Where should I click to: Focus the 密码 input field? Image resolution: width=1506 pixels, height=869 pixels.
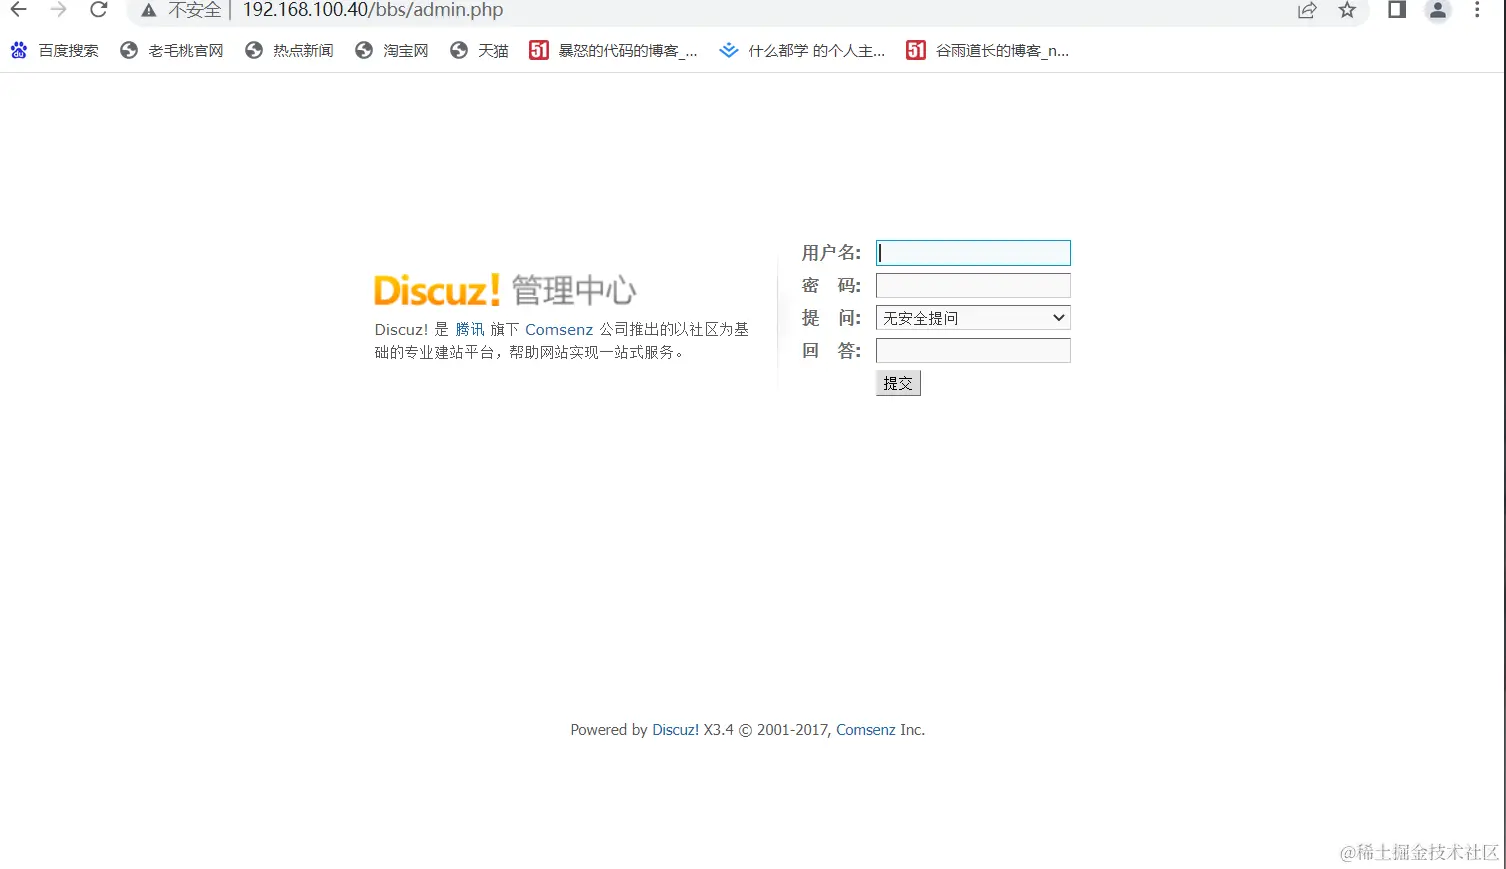(973, 285)
